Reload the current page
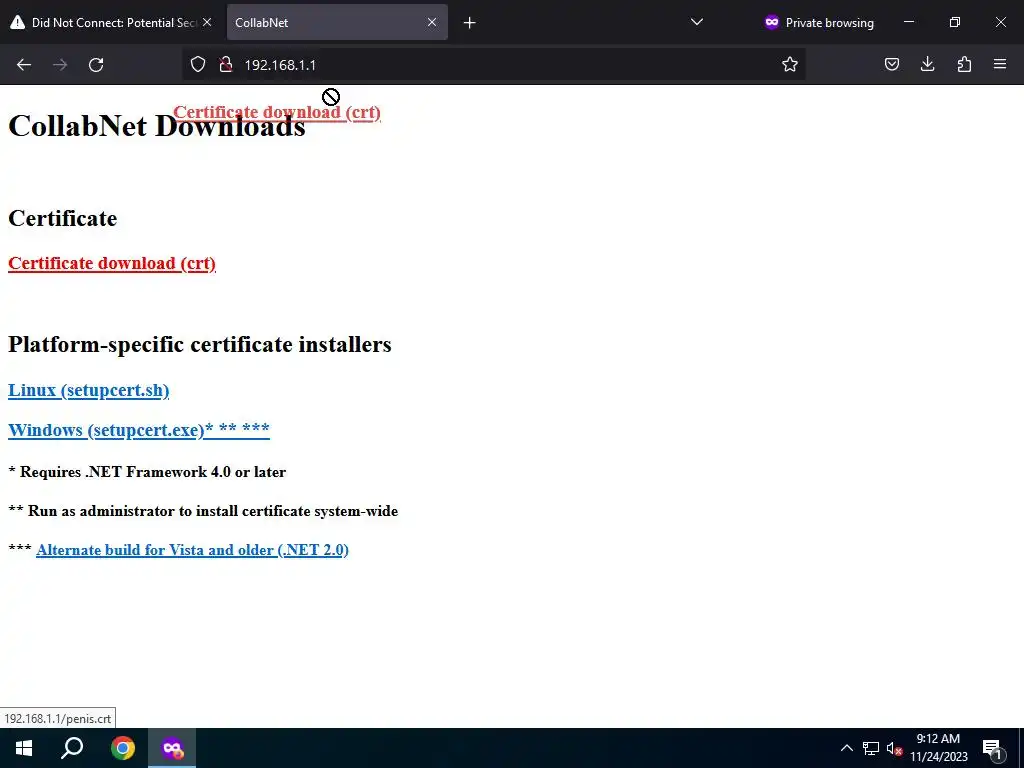Viewport: 1024px width, 768px height. point(96,65)
